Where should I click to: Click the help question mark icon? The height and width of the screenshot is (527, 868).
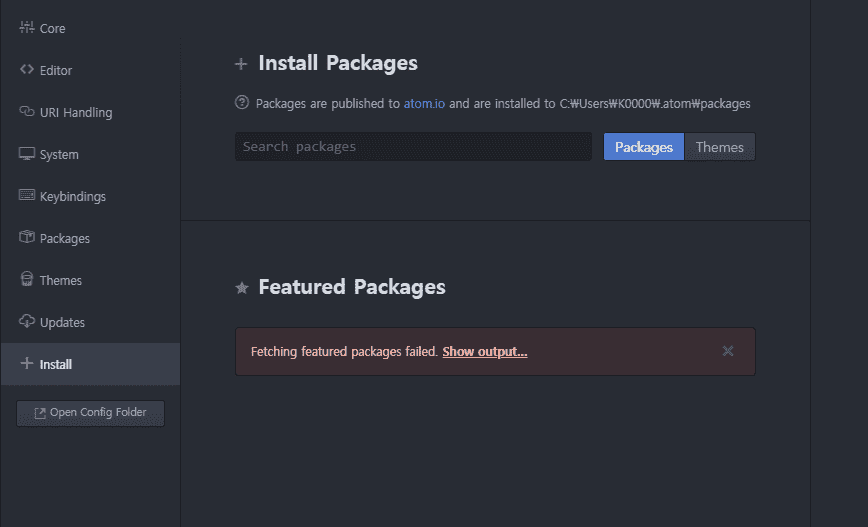[x=242, y=103]
